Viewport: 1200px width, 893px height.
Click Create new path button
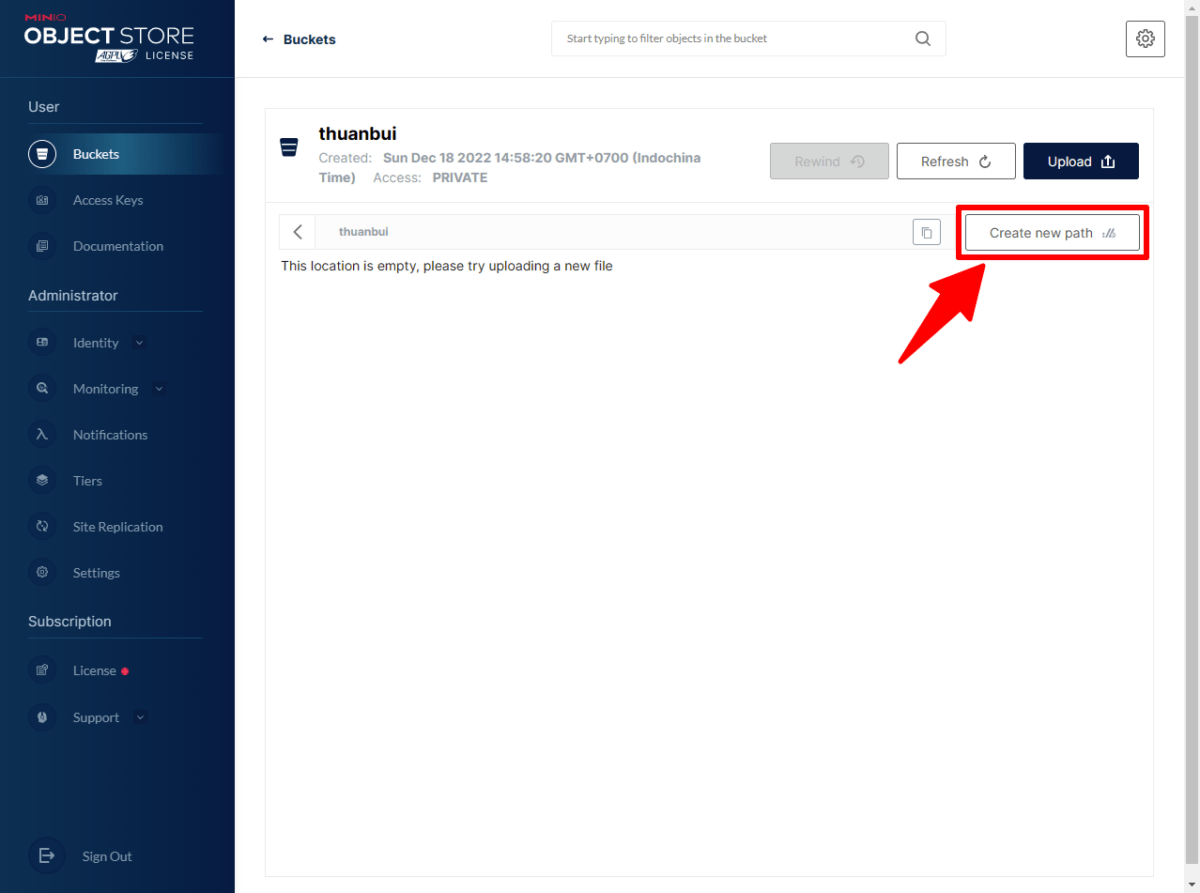point(1051,233)
